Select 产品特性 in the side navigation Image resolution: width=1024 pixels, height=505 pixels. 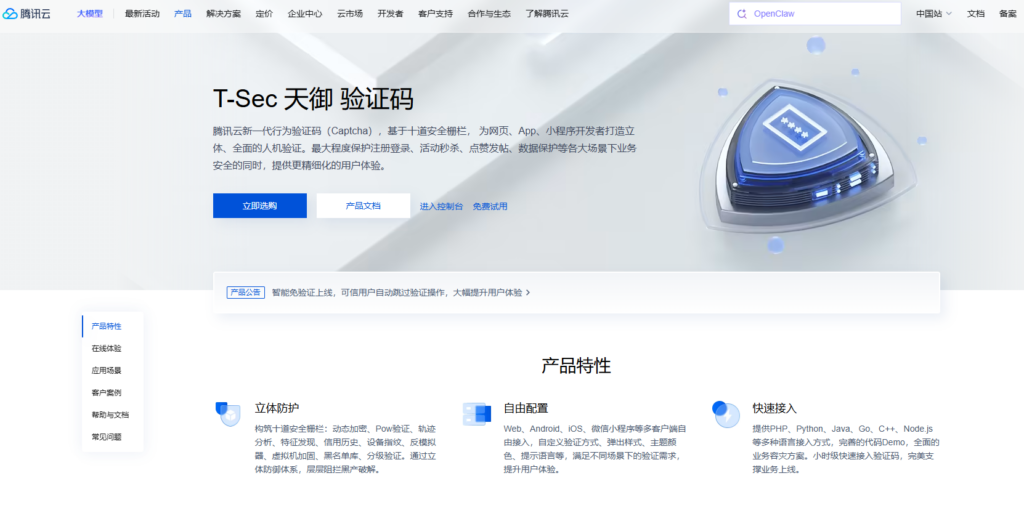pyautogui.click(x=106, y=326)
